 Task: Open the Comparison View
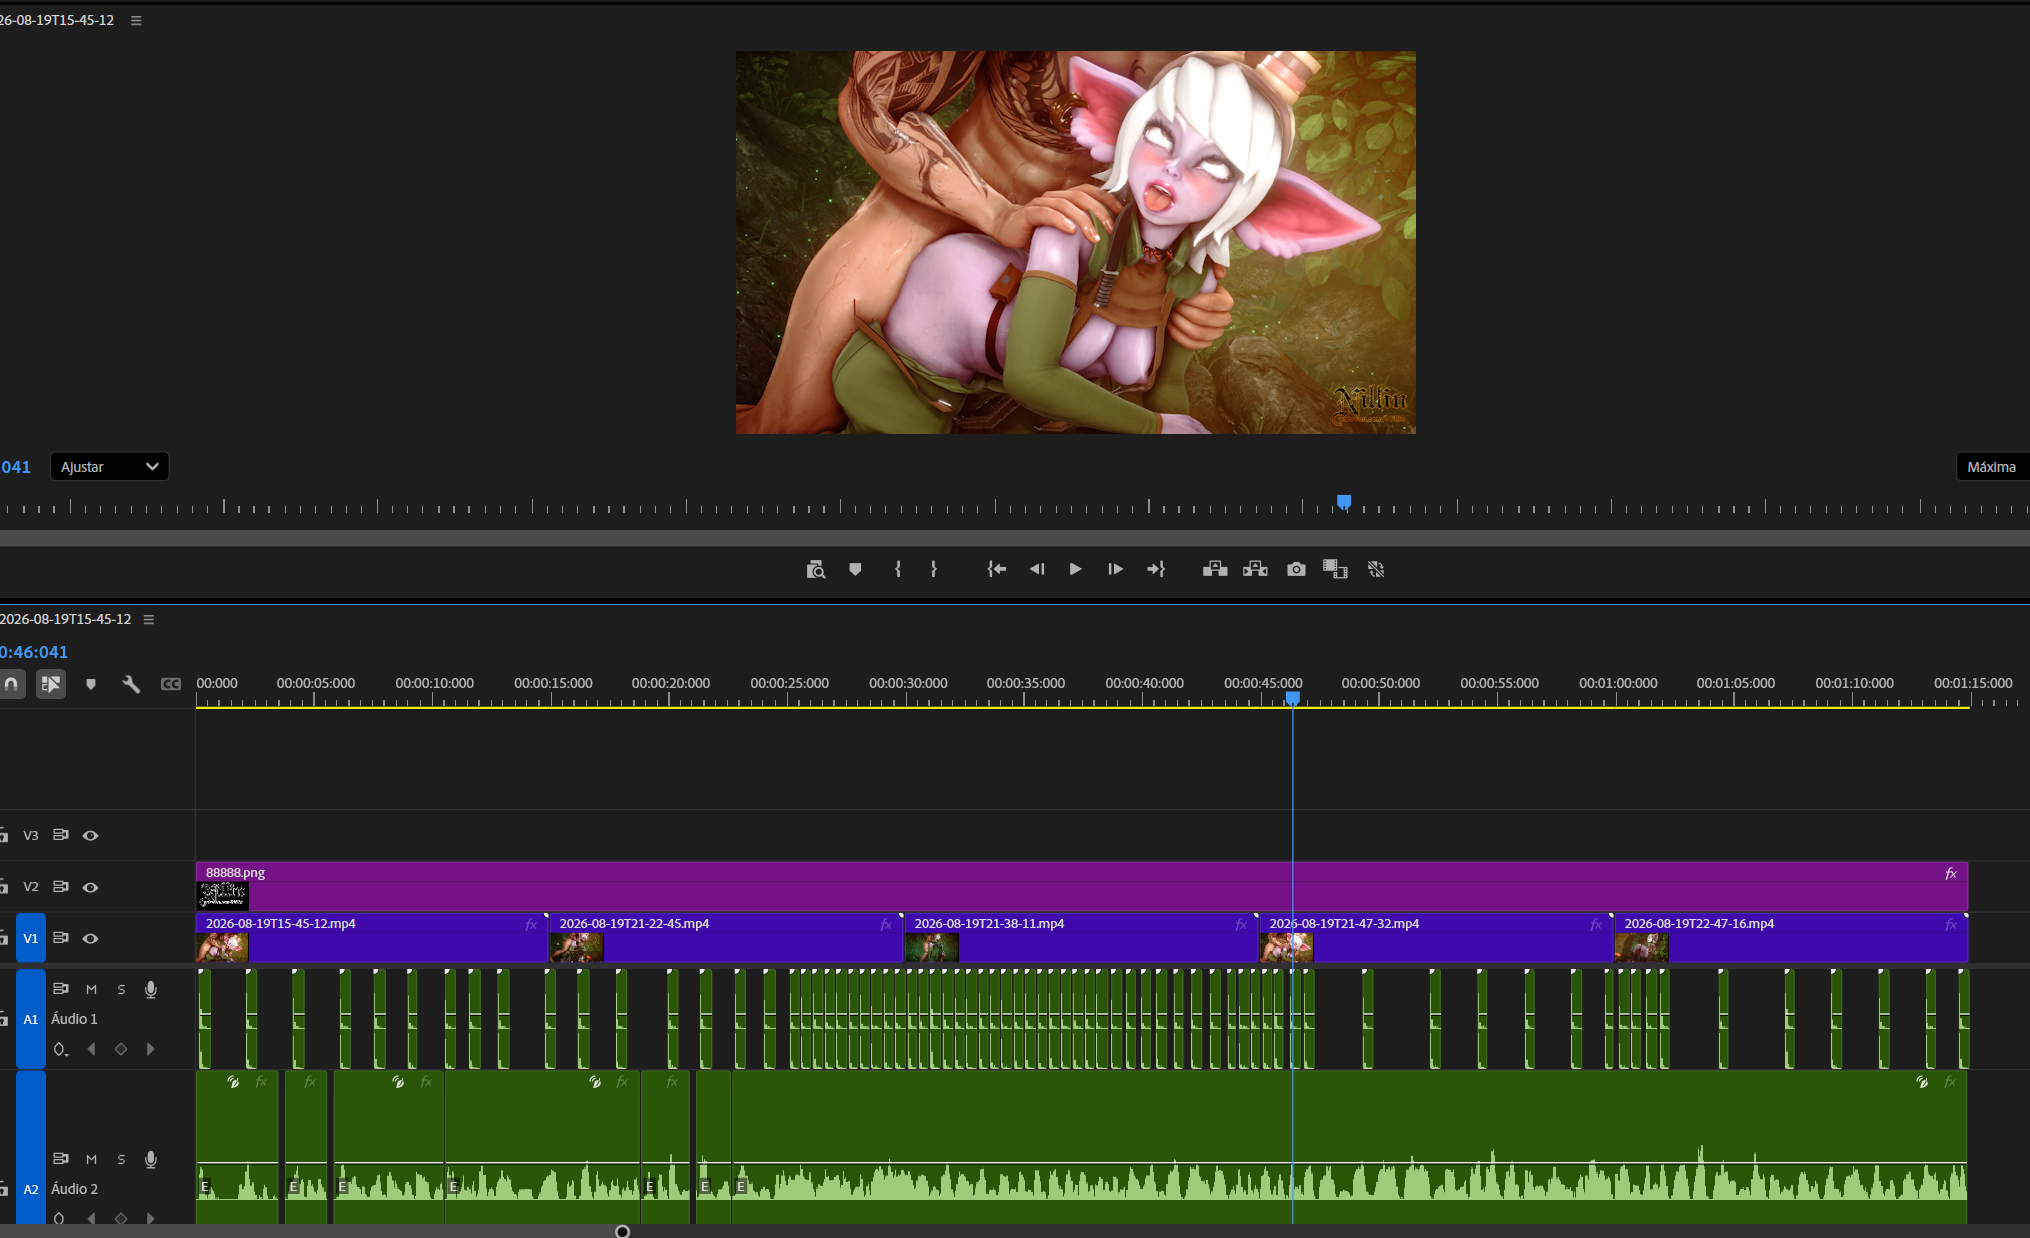(1335, 569)
